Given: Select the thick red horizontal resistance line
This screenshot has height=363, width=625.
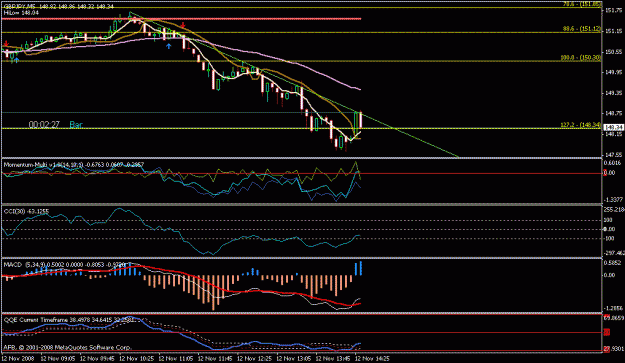Looking at the screenshot, I should coord(181,19).
